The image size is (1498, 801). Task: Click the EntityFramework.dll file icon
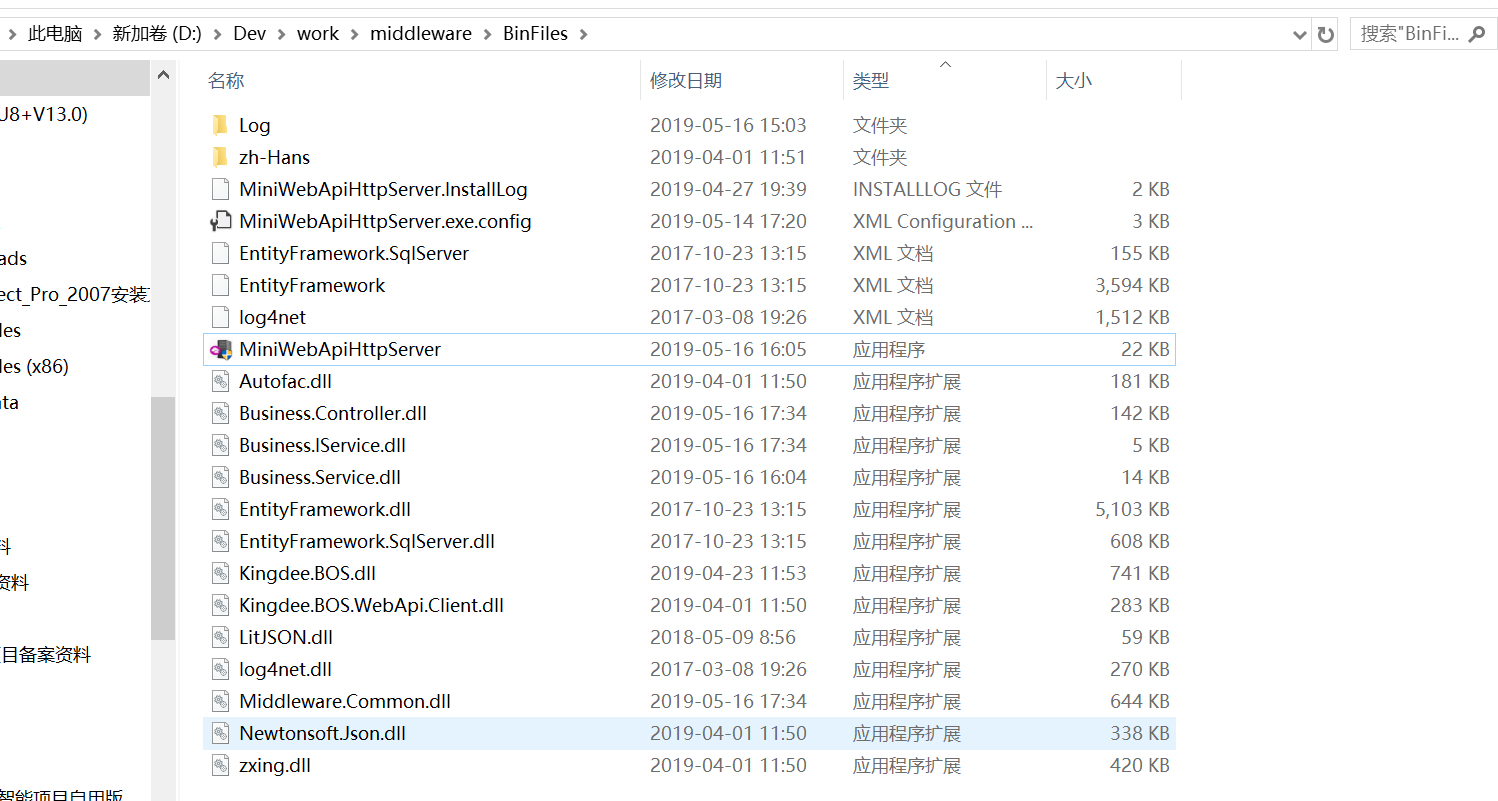221,509
